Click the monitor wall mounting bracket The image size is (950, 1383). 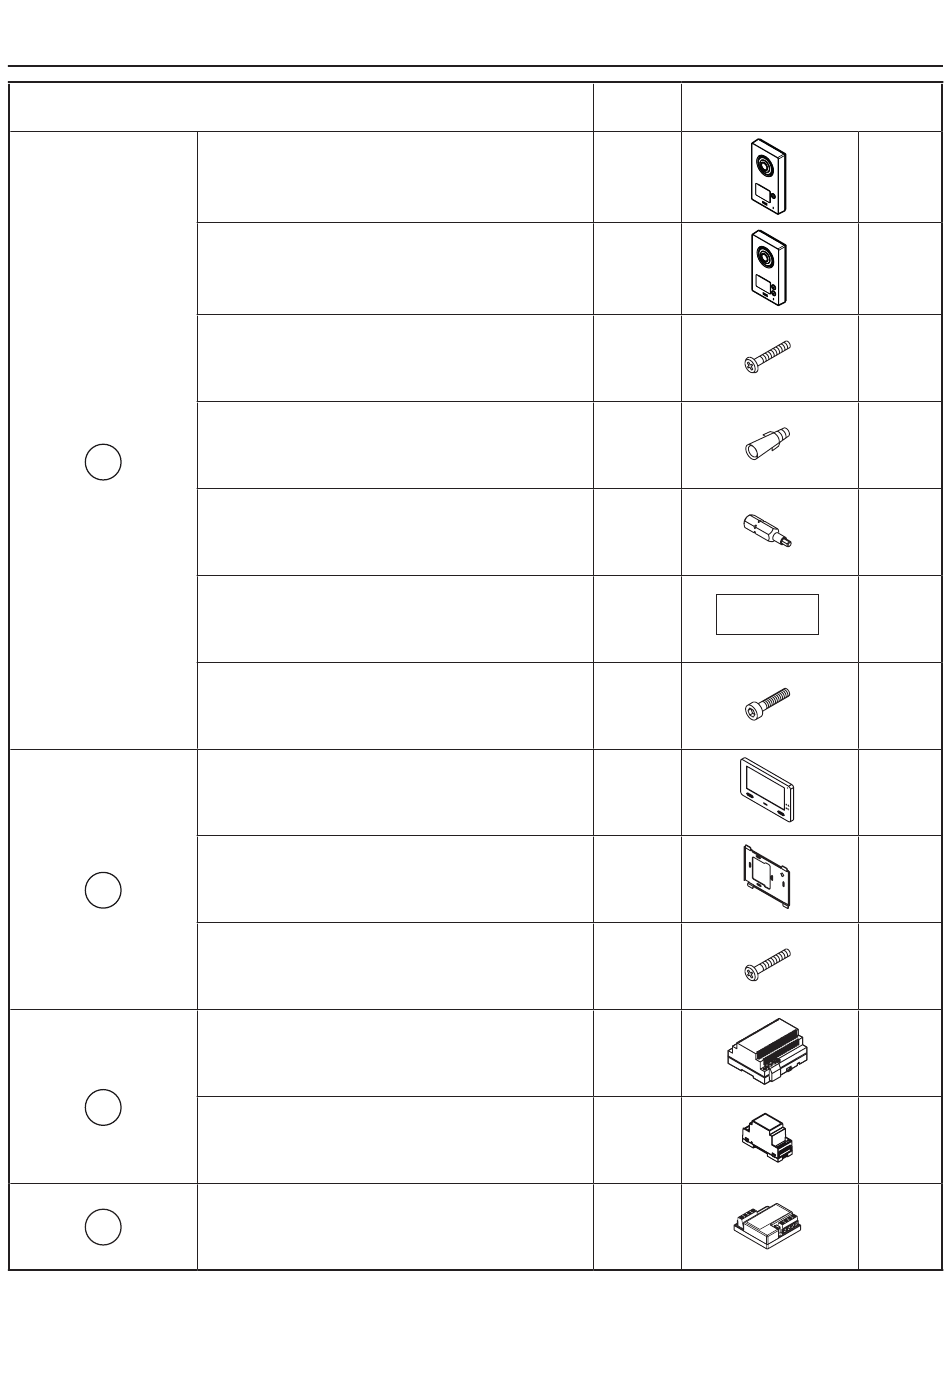[x=768, y=877]
